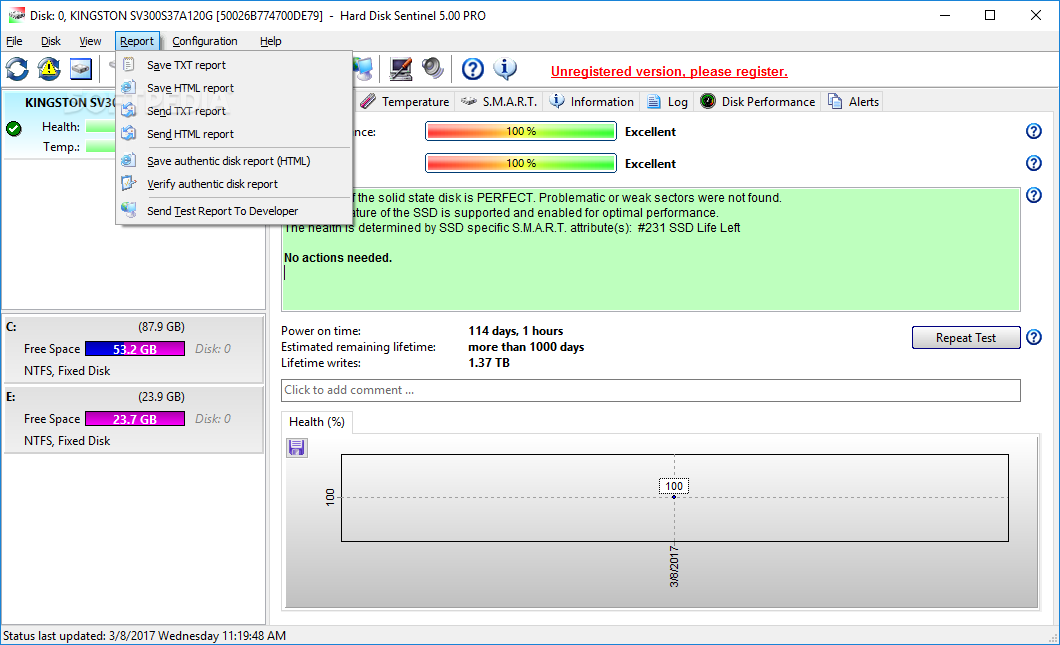Click the 3/8/2017 date label on graph
The width and height of the screenshot is (1060, 645).
[x=674, y=567]
